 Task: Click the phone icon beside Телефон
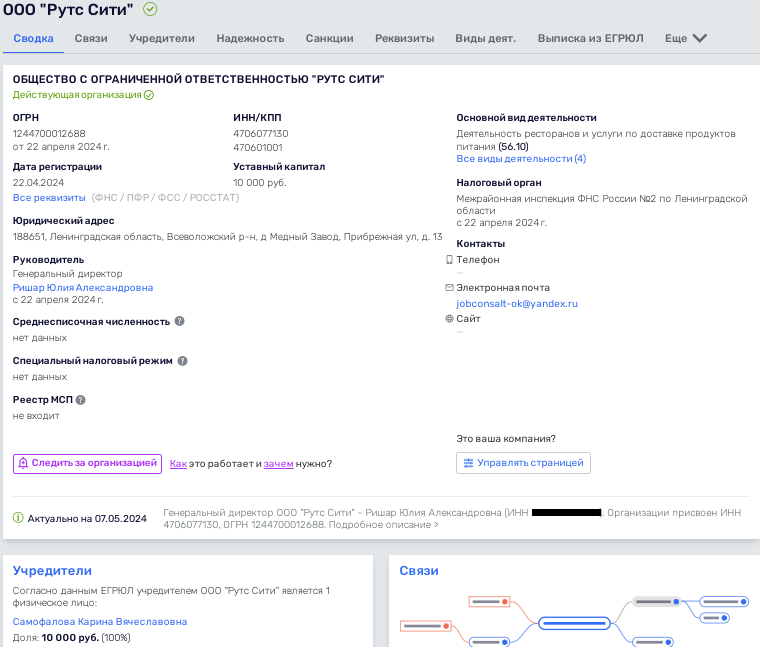(449, 260)
